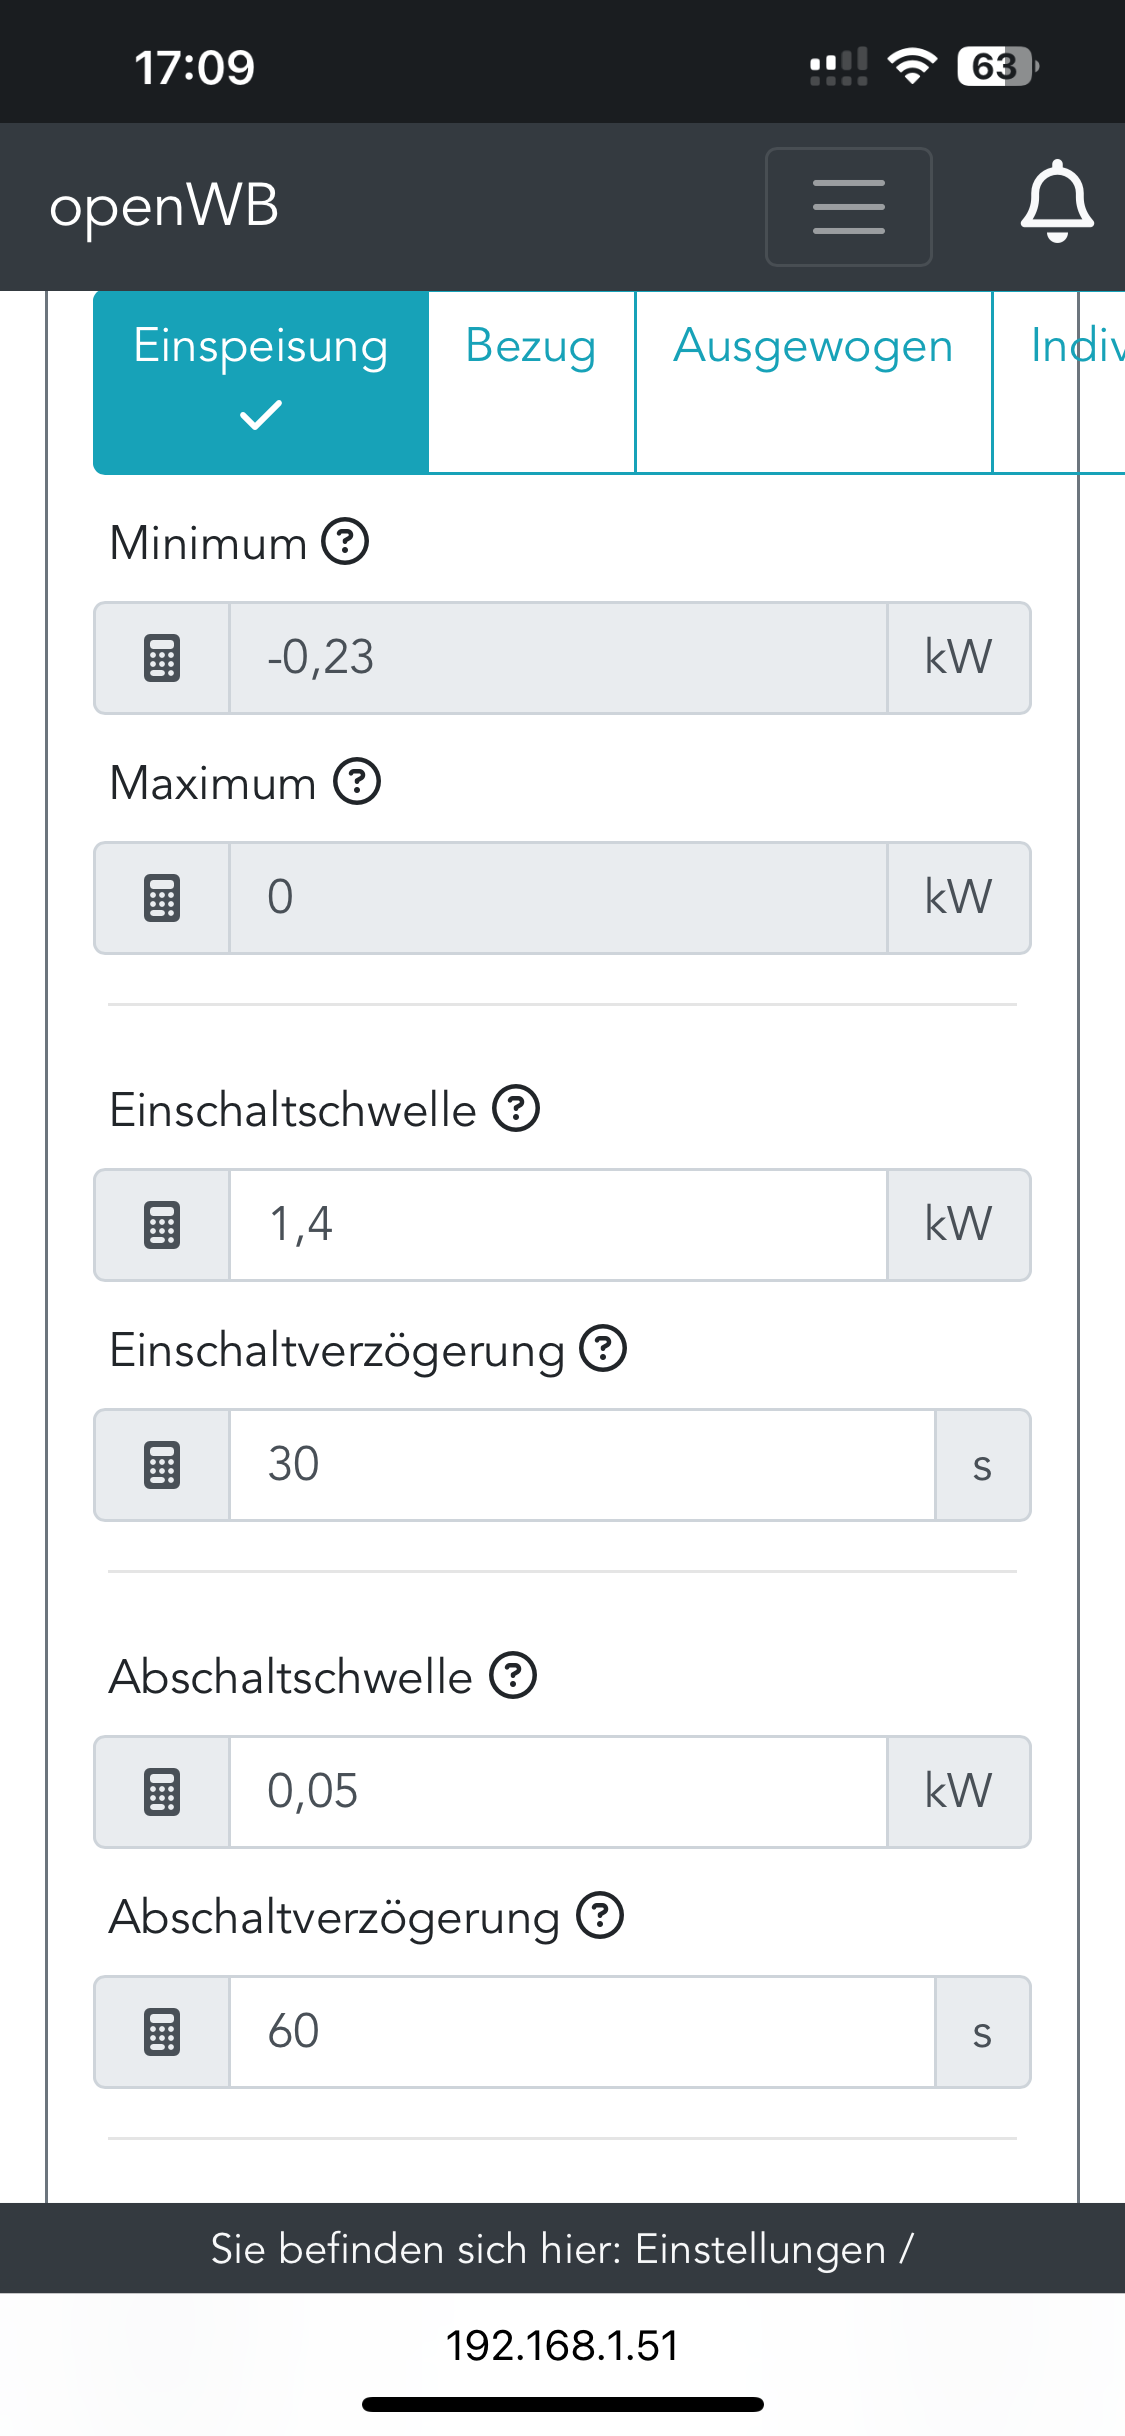Click the Abschaltverzögerung input showing 60
This screenshot has height=2436, width=1125.
[x=582, y=2032]
